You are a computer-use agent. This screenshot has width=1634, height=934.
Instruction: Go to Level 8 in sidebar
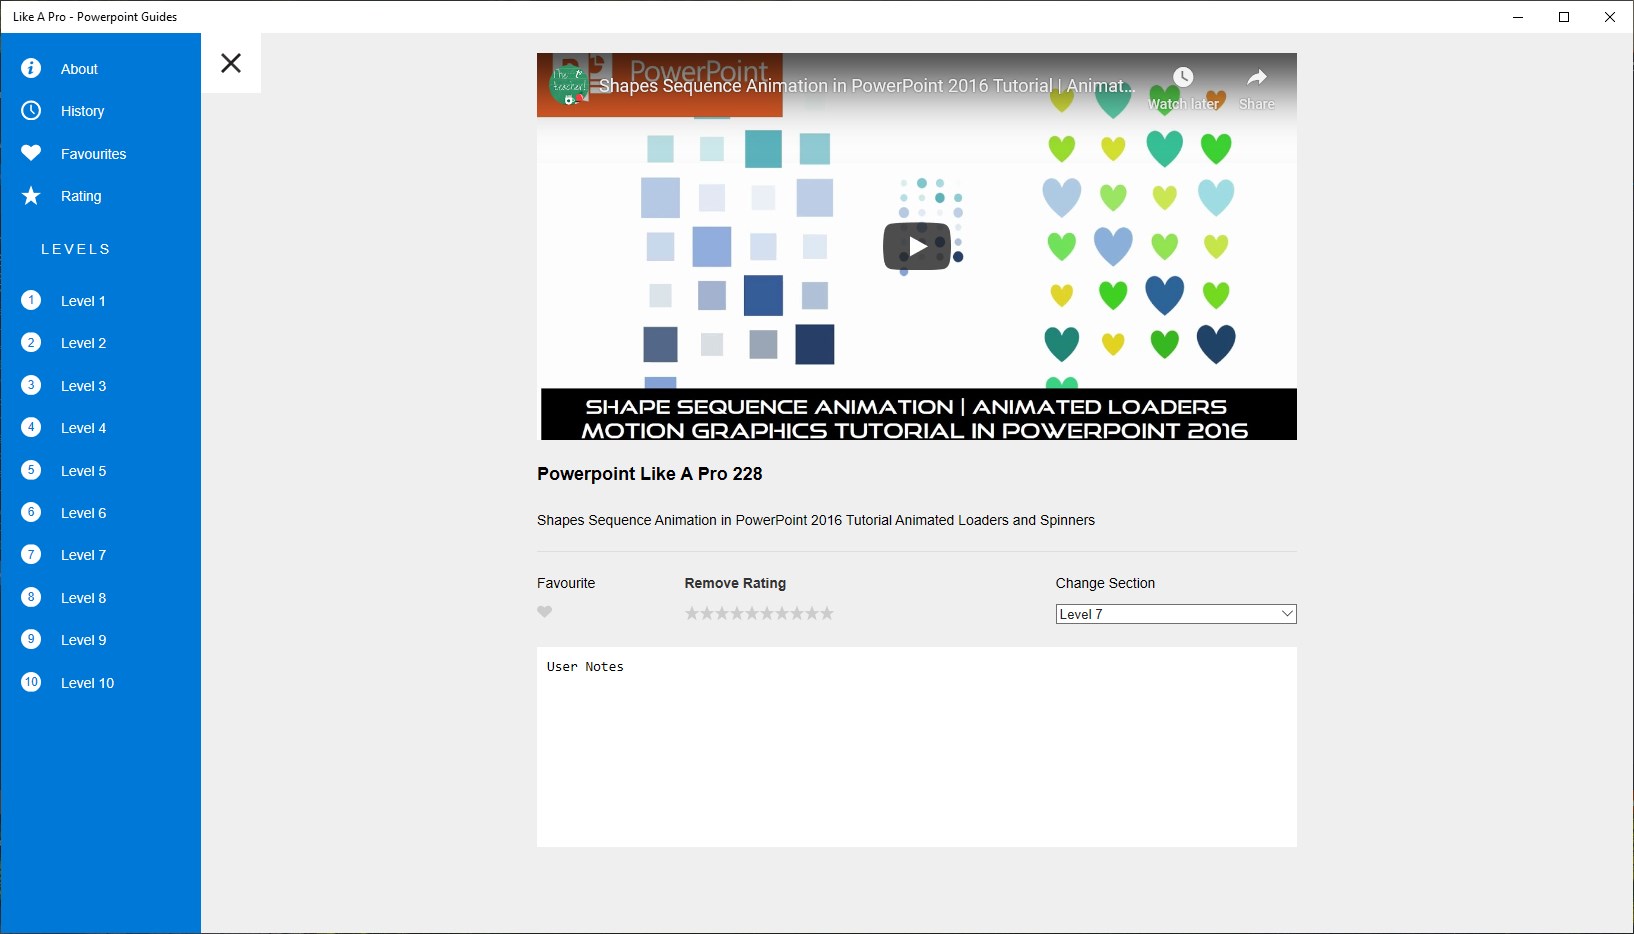100,598
